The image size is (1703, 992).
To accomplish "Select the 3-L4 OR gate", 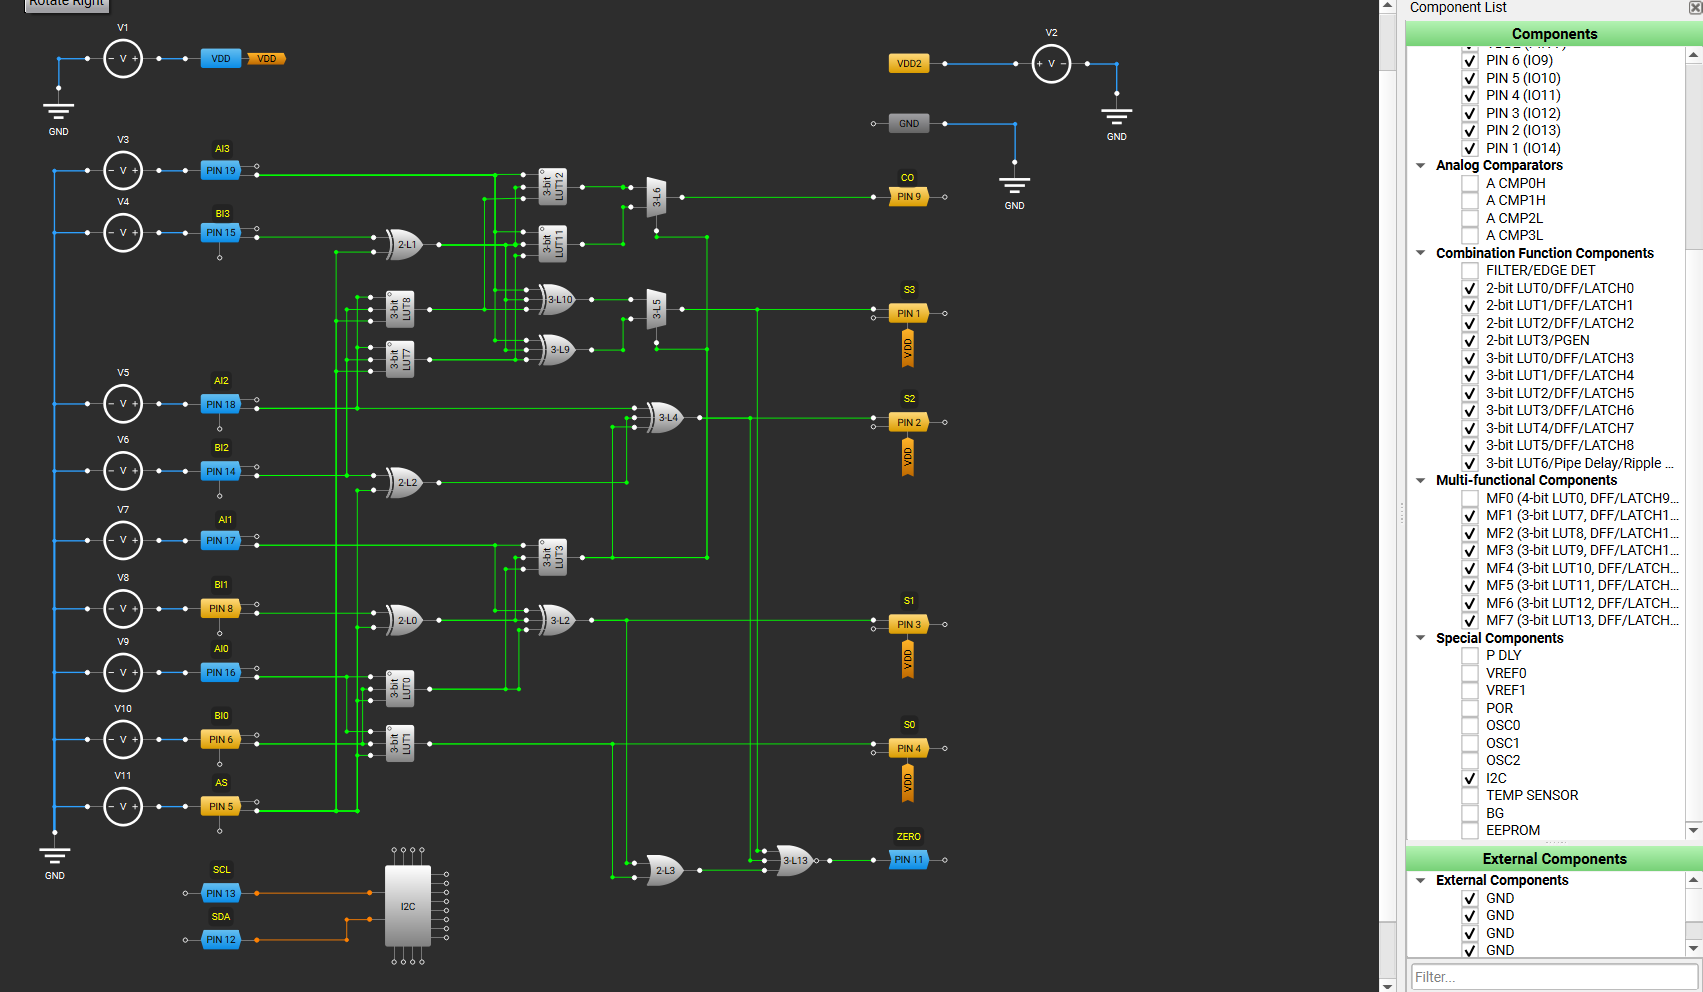I will tap(666, 417).
